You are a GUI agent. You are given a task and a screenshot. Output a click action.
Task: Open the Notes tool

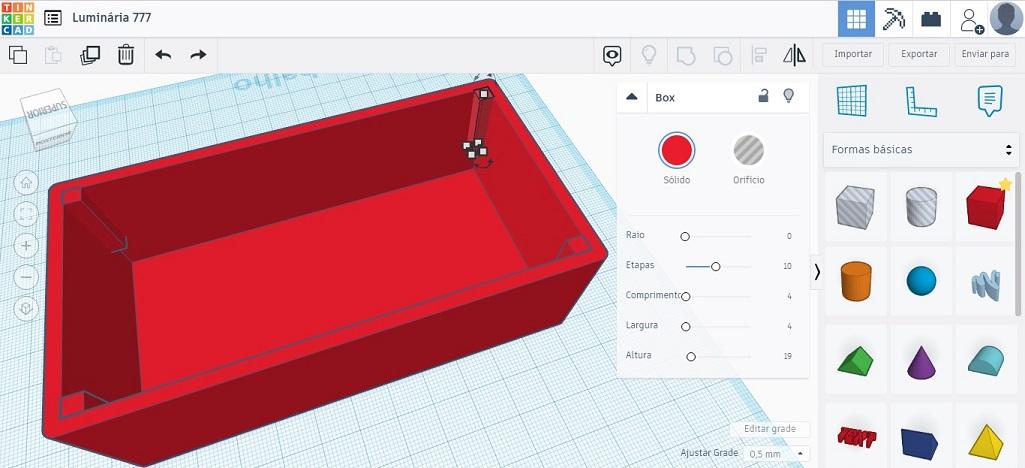[990, 101]
